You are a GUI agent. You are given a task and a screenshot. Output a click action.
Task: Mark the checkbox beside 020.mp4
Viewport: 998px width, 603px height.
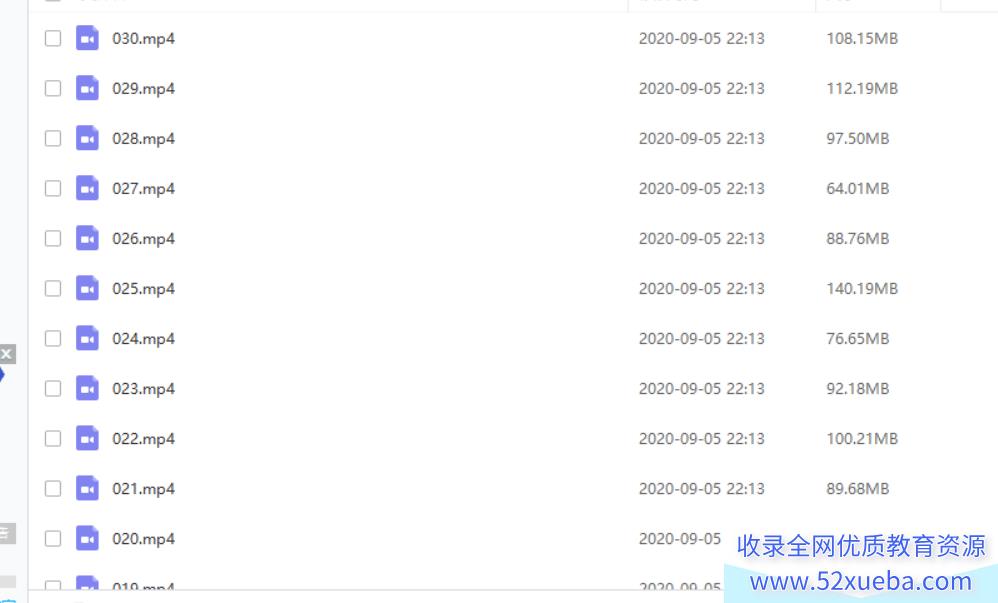coord(53,539)
